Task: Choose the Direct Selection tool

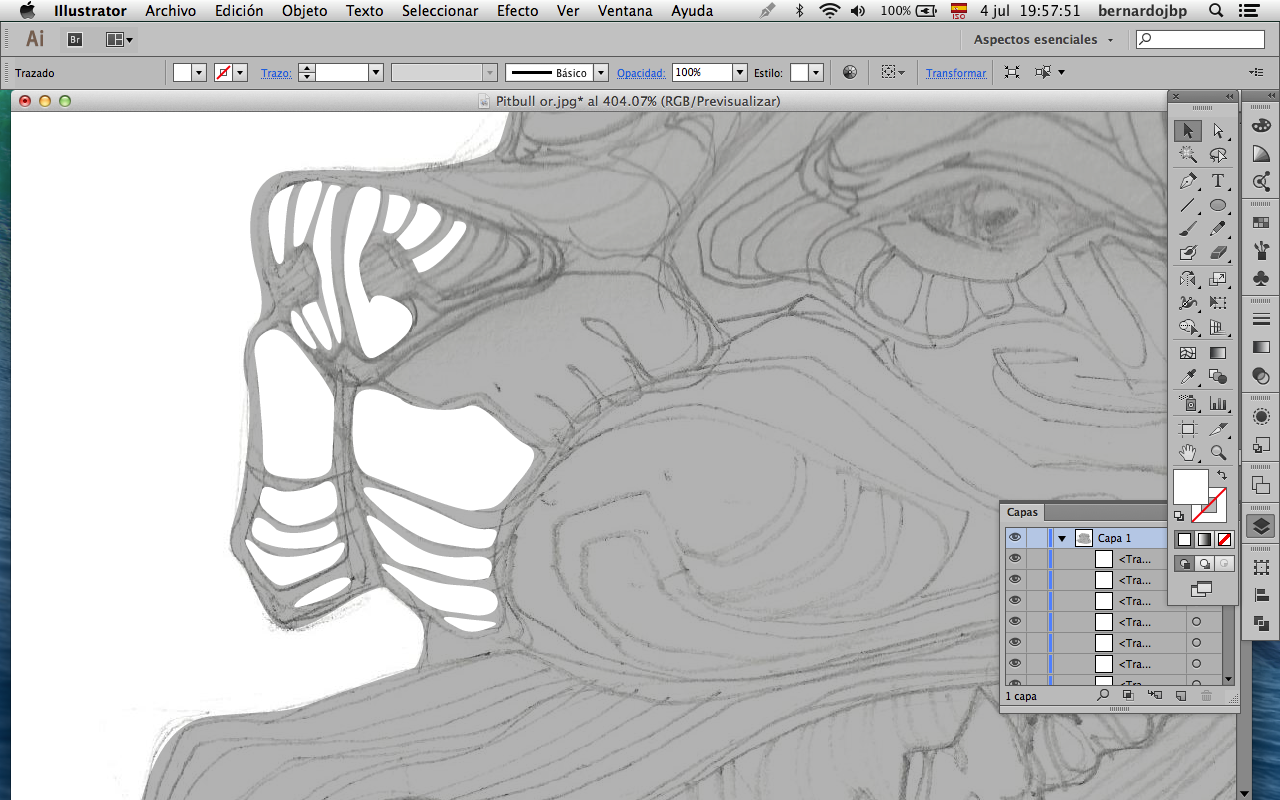Action: coord(1218,131)
